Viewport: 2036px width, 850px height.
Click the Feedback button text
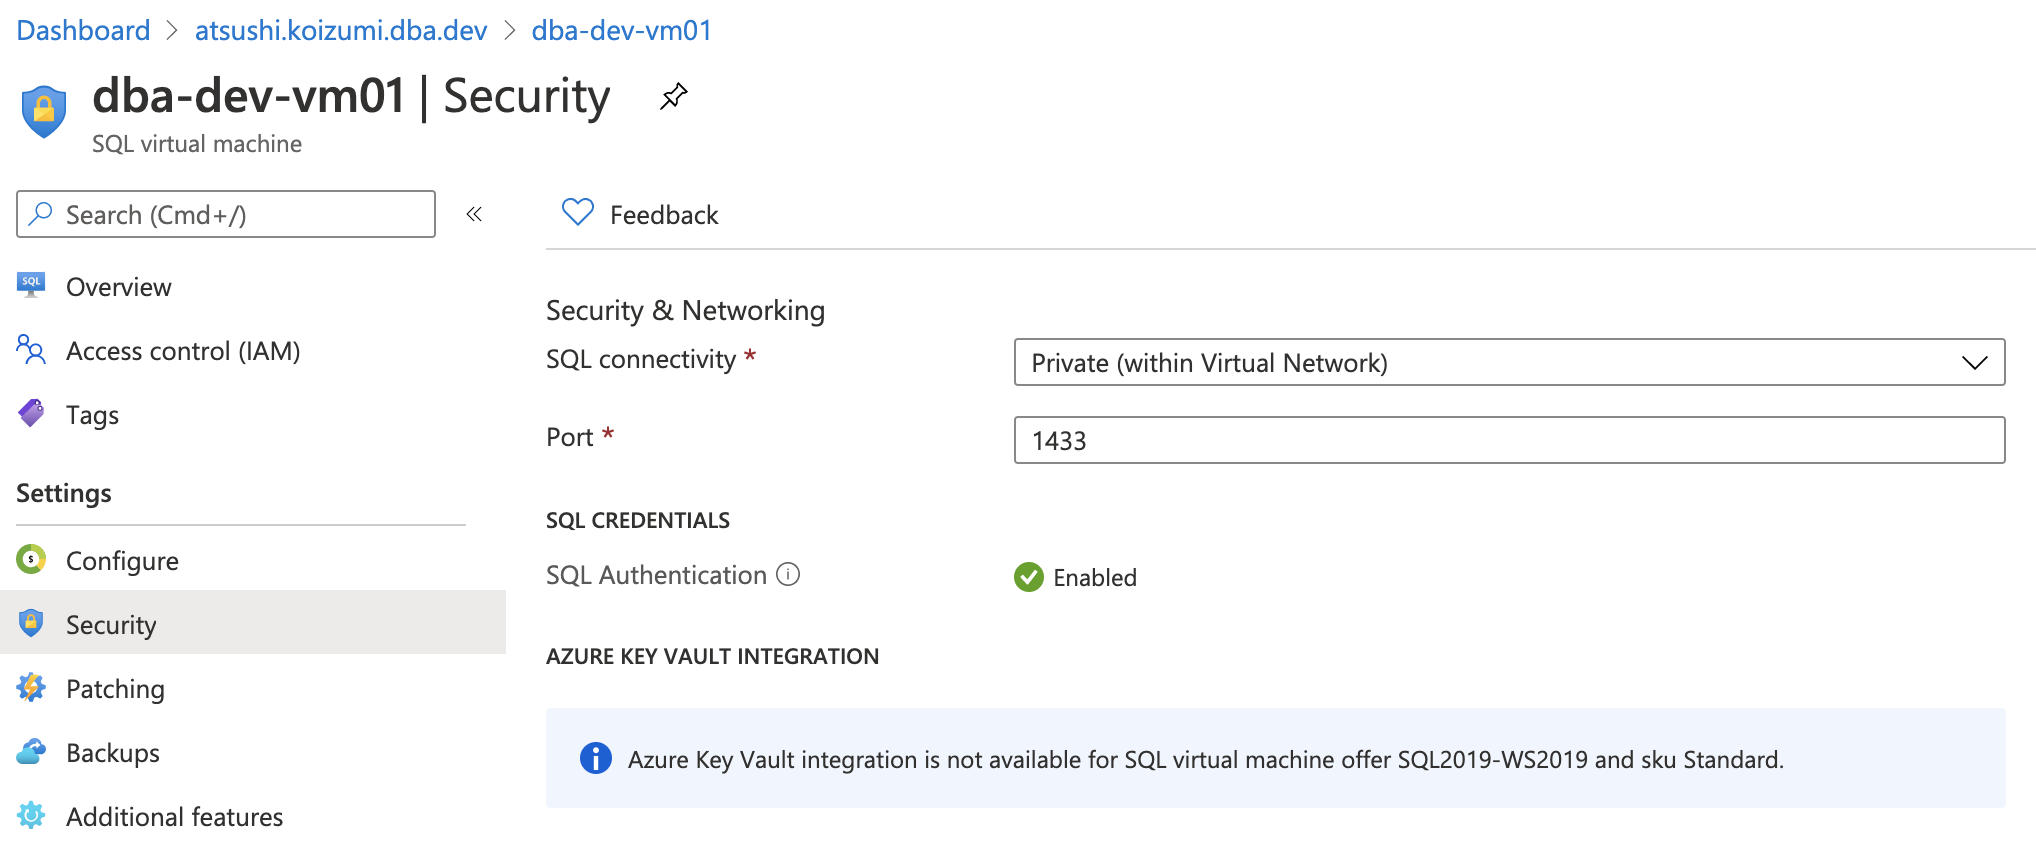[664, 215]
